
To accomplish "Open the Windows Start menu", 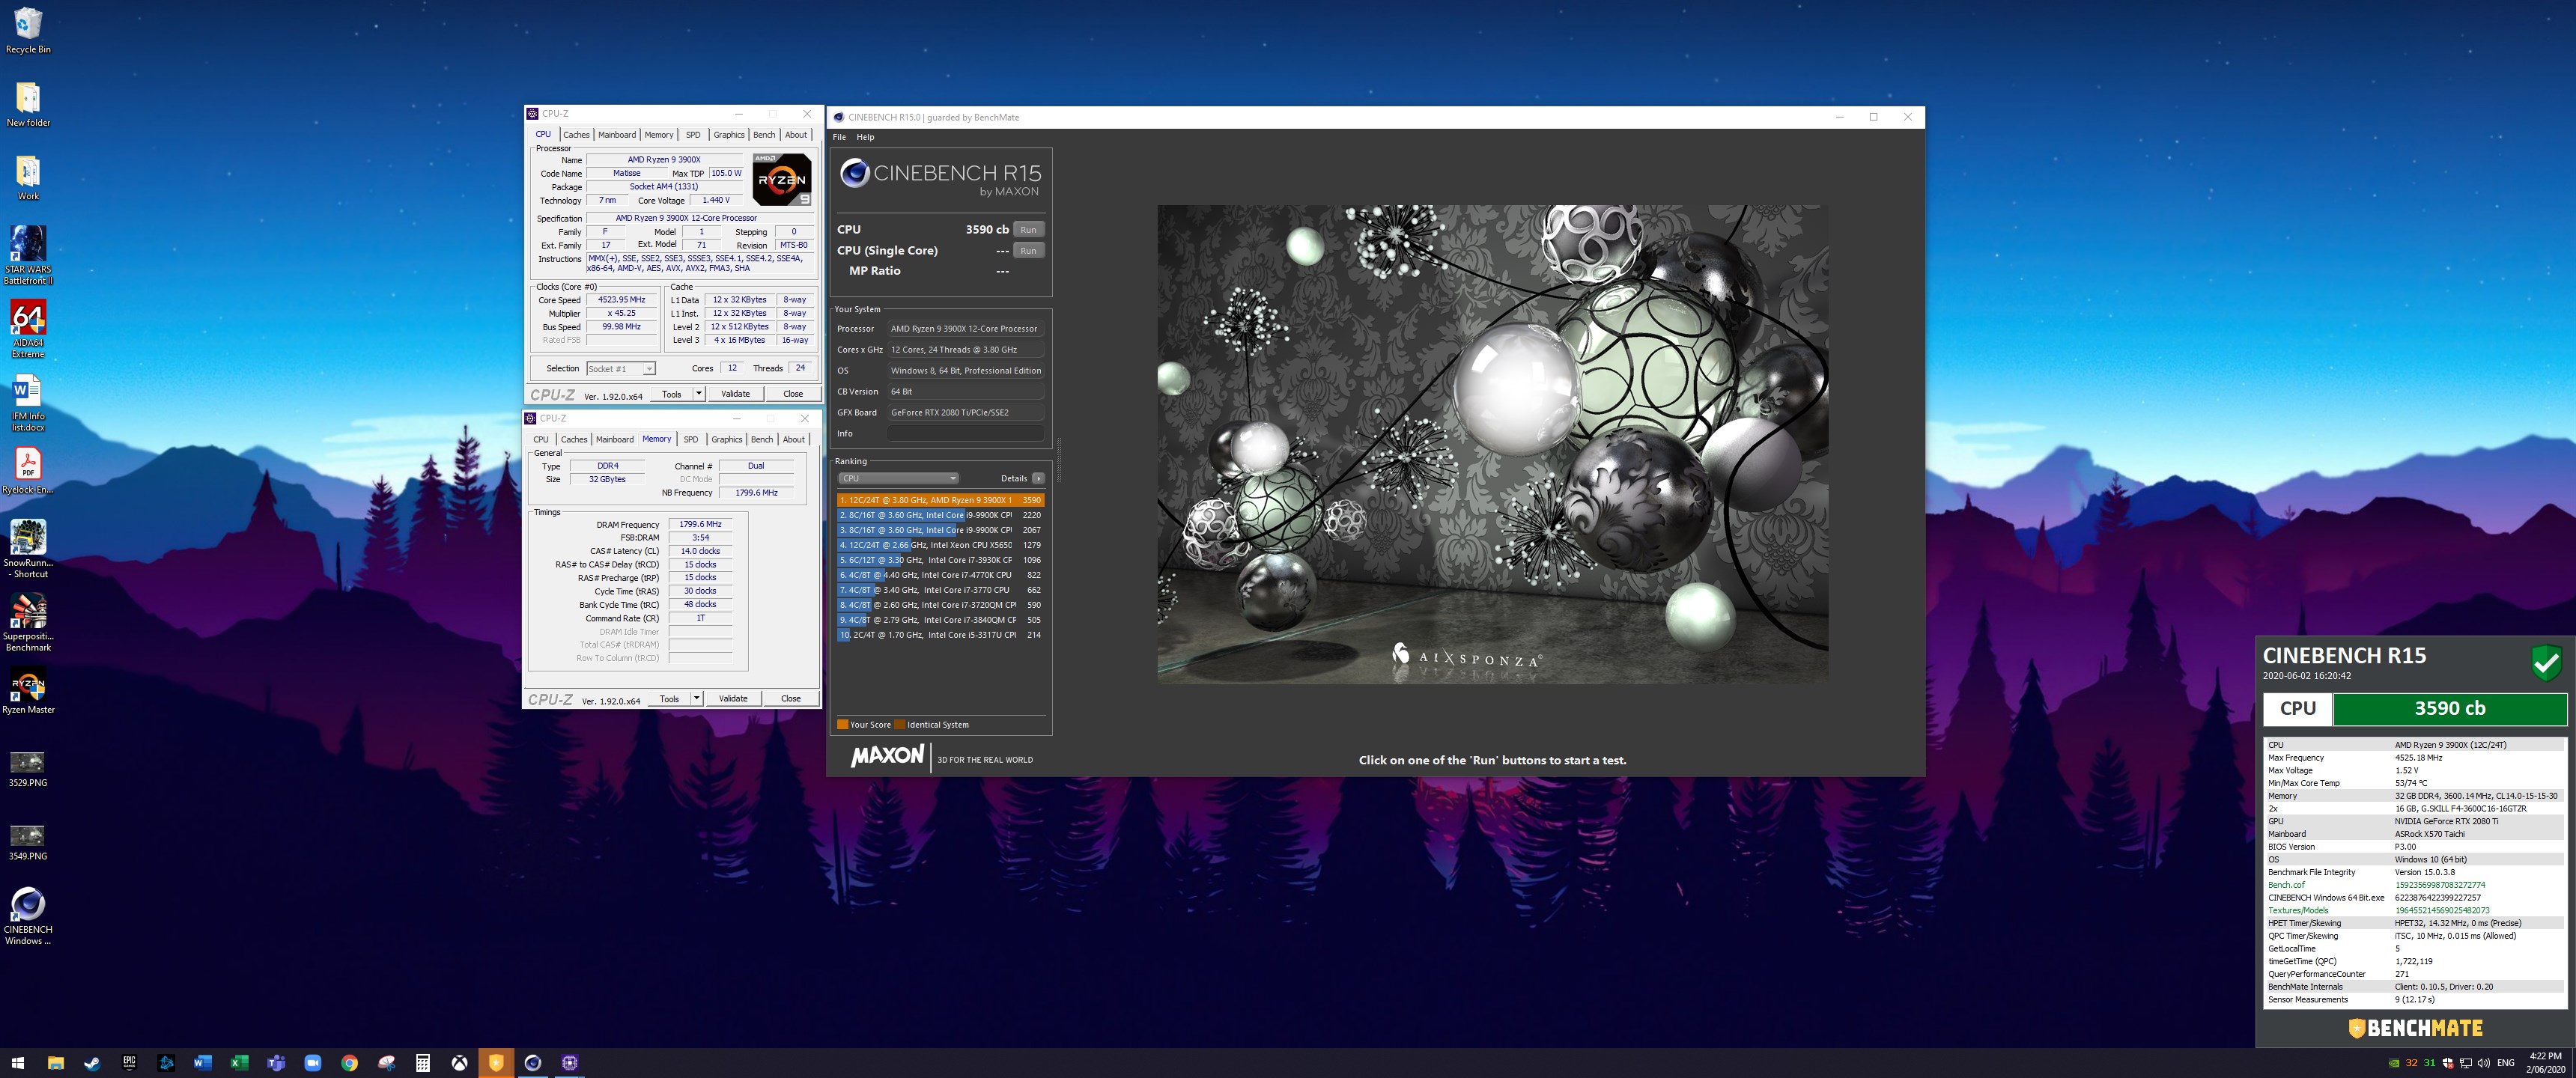I will pyautogui.click(x=17, y=1063).
